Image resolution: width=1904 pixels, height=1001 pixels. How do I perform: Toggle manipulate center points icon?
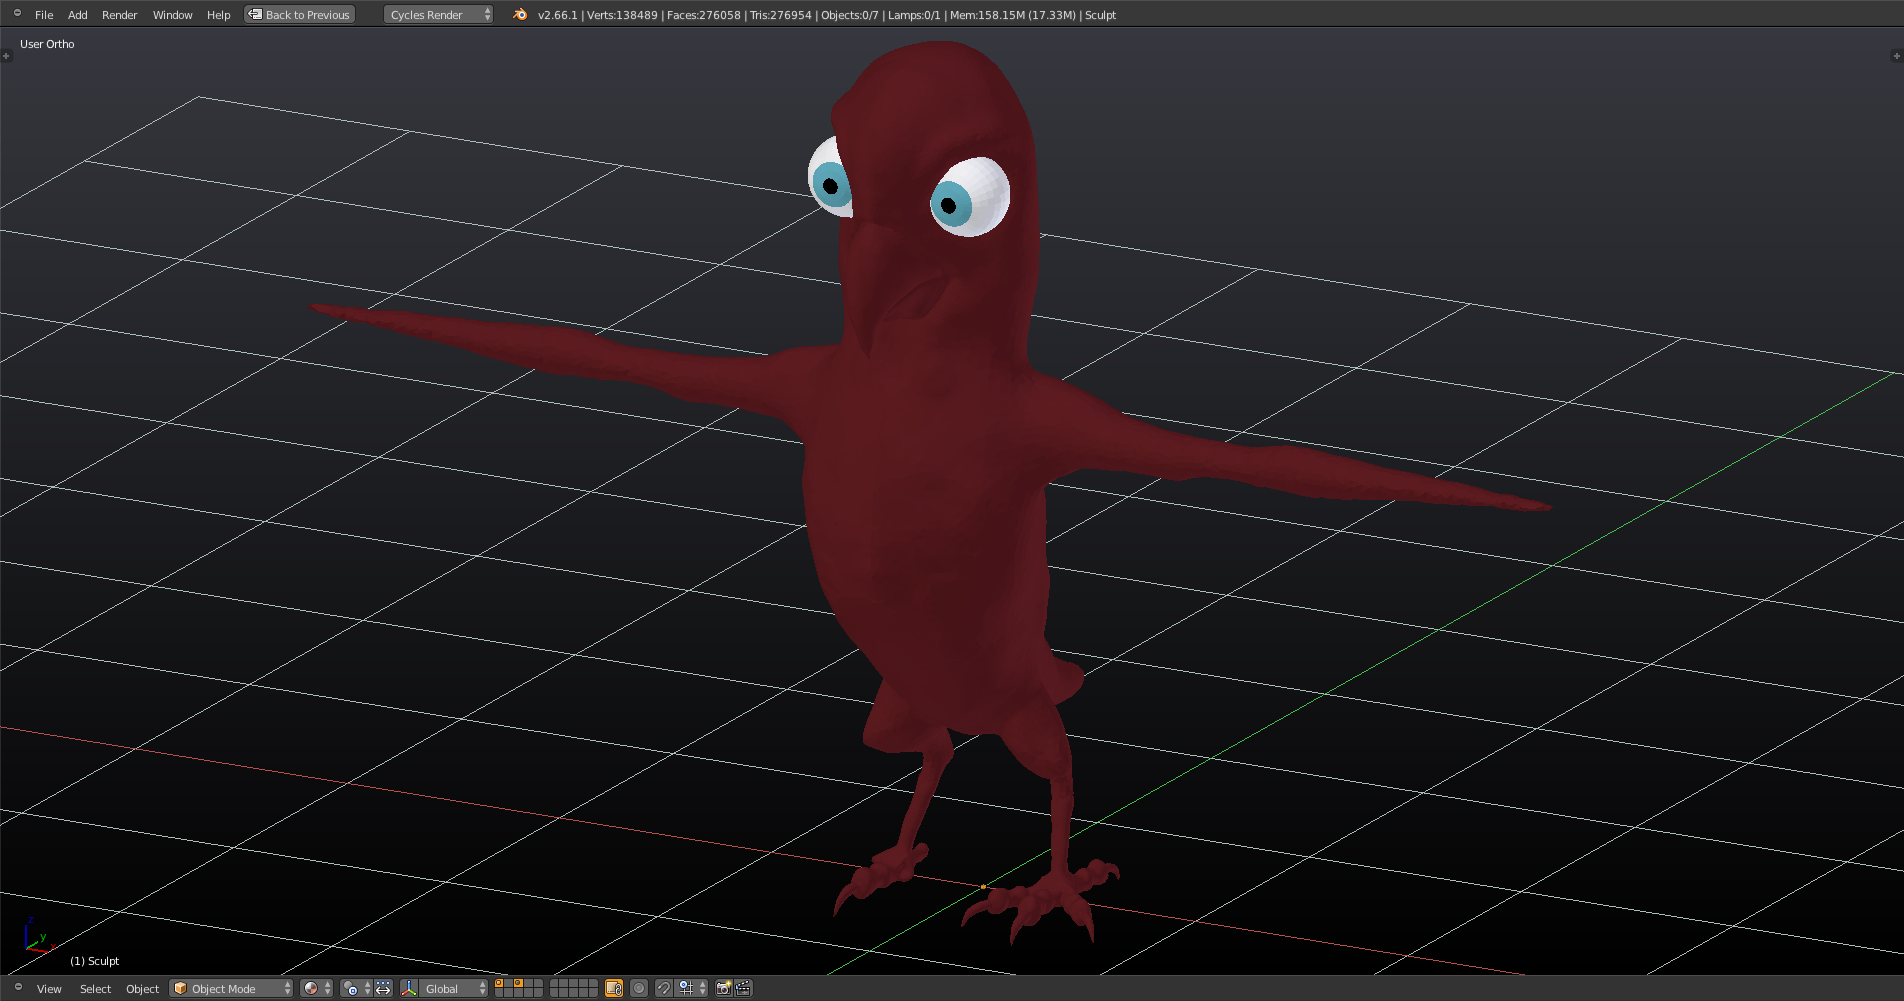click(383, 988)
